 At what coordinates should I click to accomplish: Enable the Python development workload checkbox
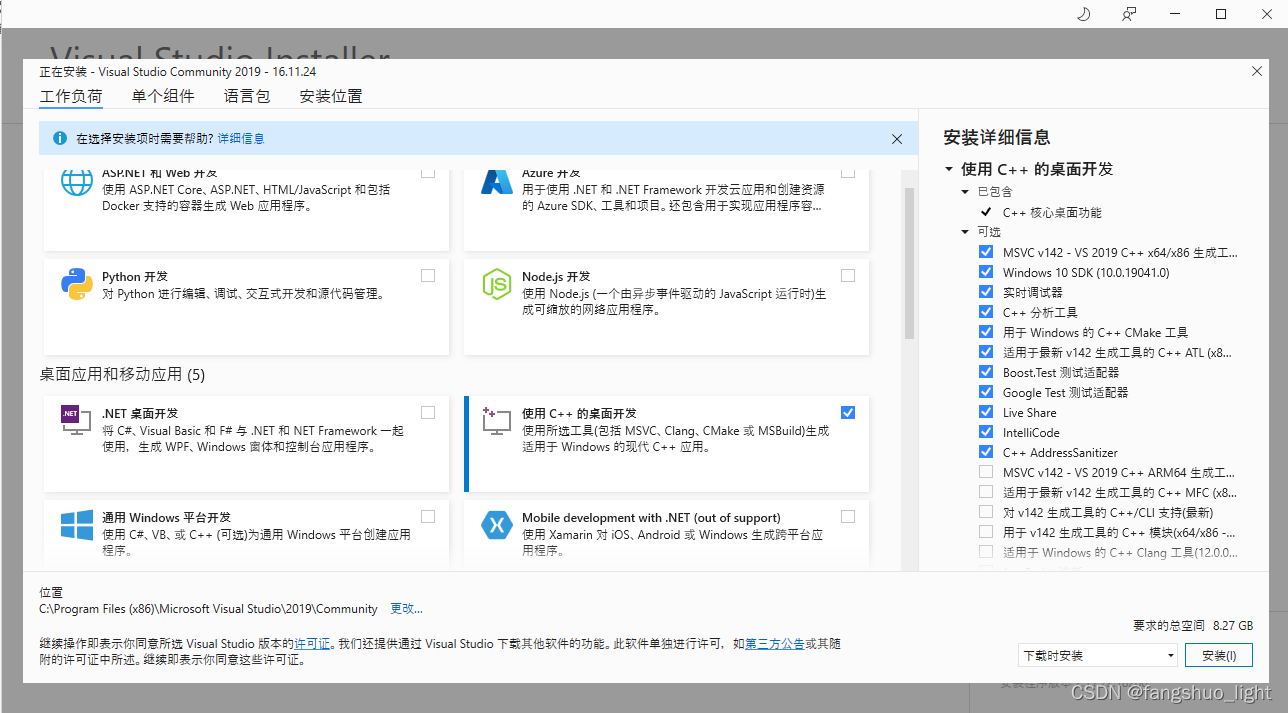tap(428, 275)
